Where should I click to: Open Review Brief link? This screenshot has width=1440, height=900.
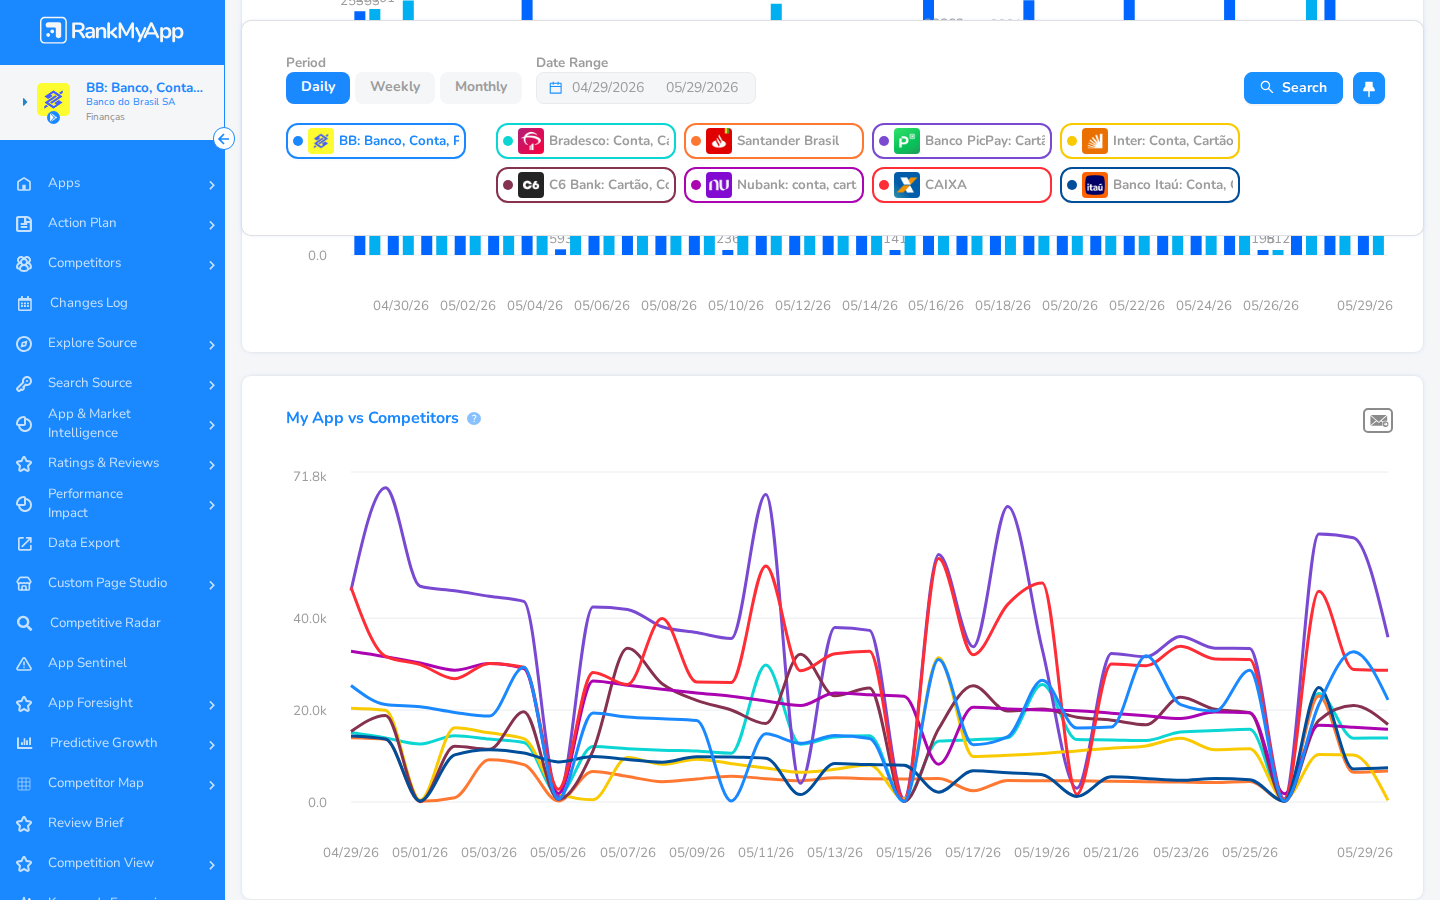click(x=86, y=823)
